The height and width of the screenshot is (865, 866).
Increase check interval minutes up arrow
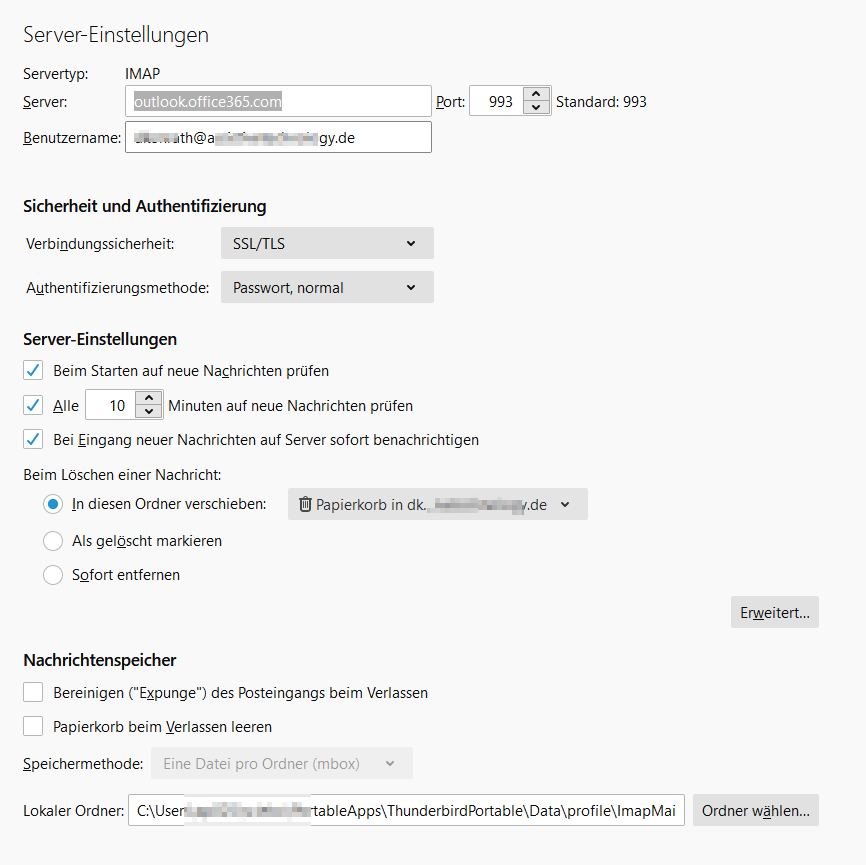(x=149, y=398)
